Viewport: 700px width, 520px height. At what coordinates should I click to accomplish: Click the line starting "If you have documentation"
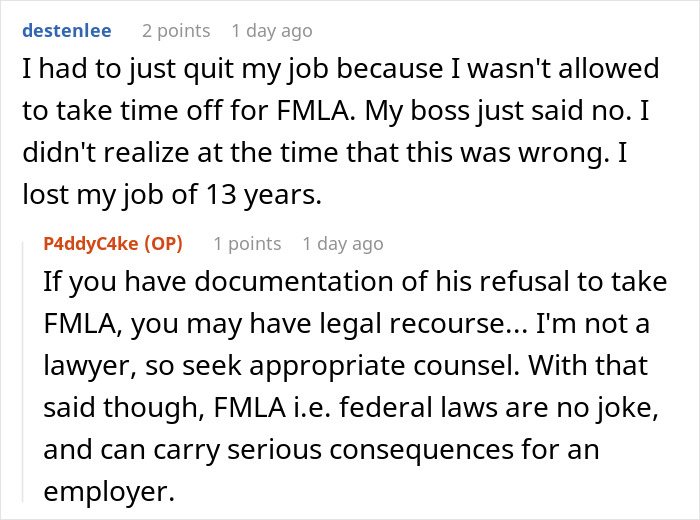click(x=355, y=282)
